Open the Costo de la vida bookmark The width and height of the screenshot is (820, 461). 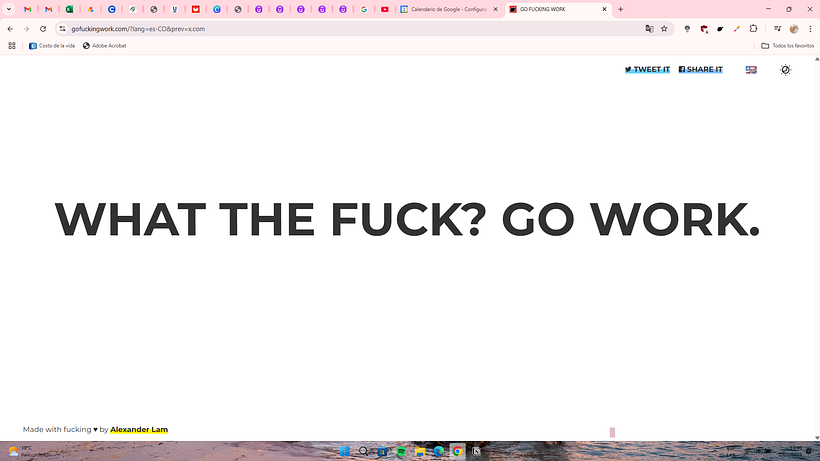coord(53,46)
